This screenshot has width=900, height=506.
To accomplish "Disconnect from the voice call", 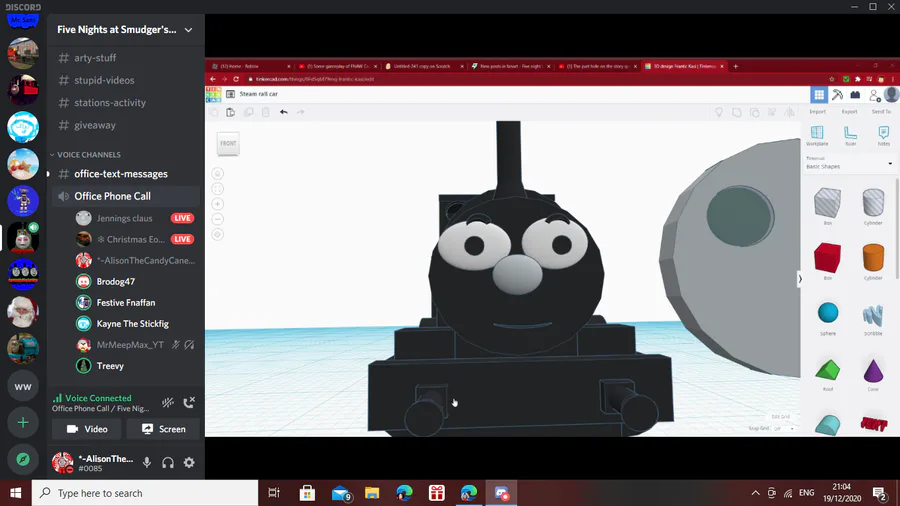I will pyautogui.click(x=189, y=403).
